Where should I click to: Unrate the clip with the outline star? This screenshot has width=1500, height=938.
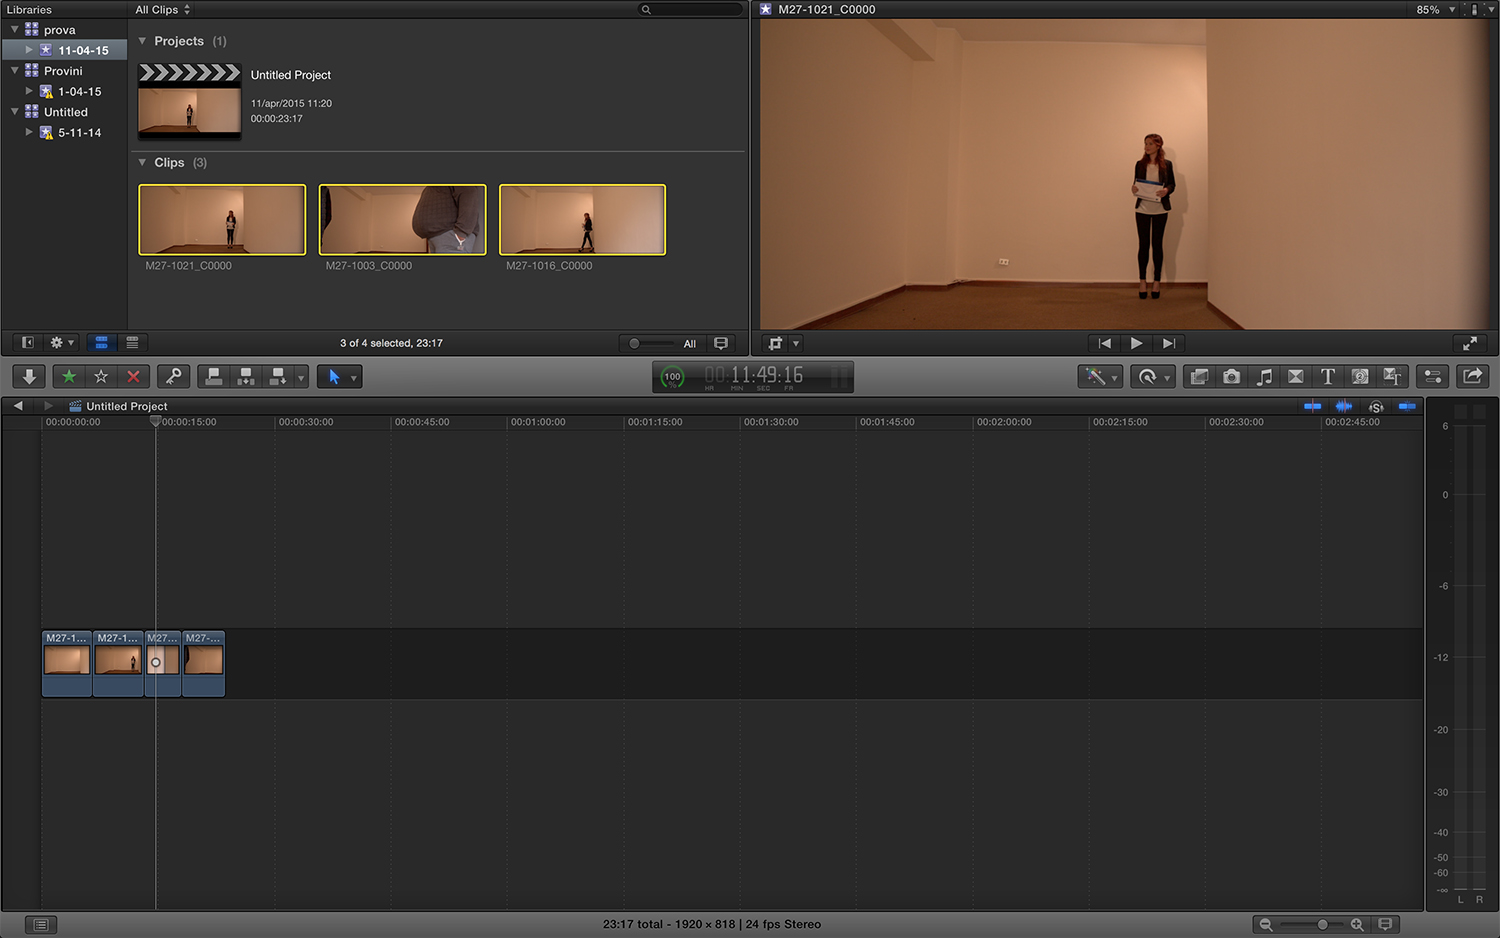tap(101, 376)
